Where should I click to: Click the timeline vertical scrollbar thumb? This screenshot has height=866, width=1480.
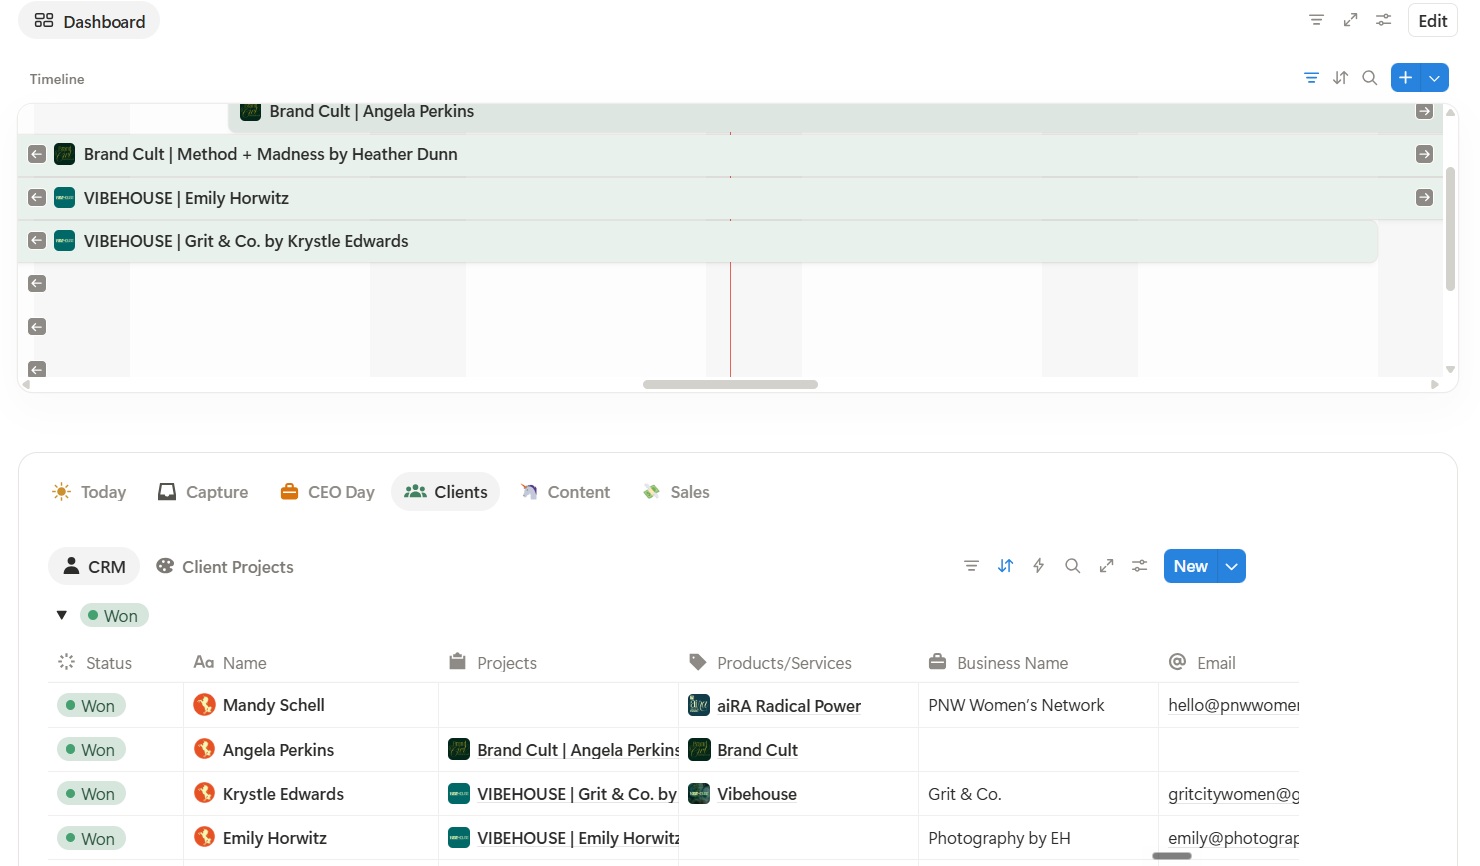point(1450,229)
